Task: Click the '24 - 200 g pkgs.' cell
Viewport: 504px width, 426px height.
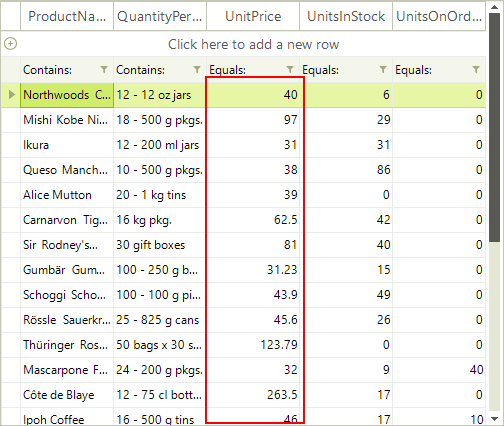Action: click(x=160, y=370)
